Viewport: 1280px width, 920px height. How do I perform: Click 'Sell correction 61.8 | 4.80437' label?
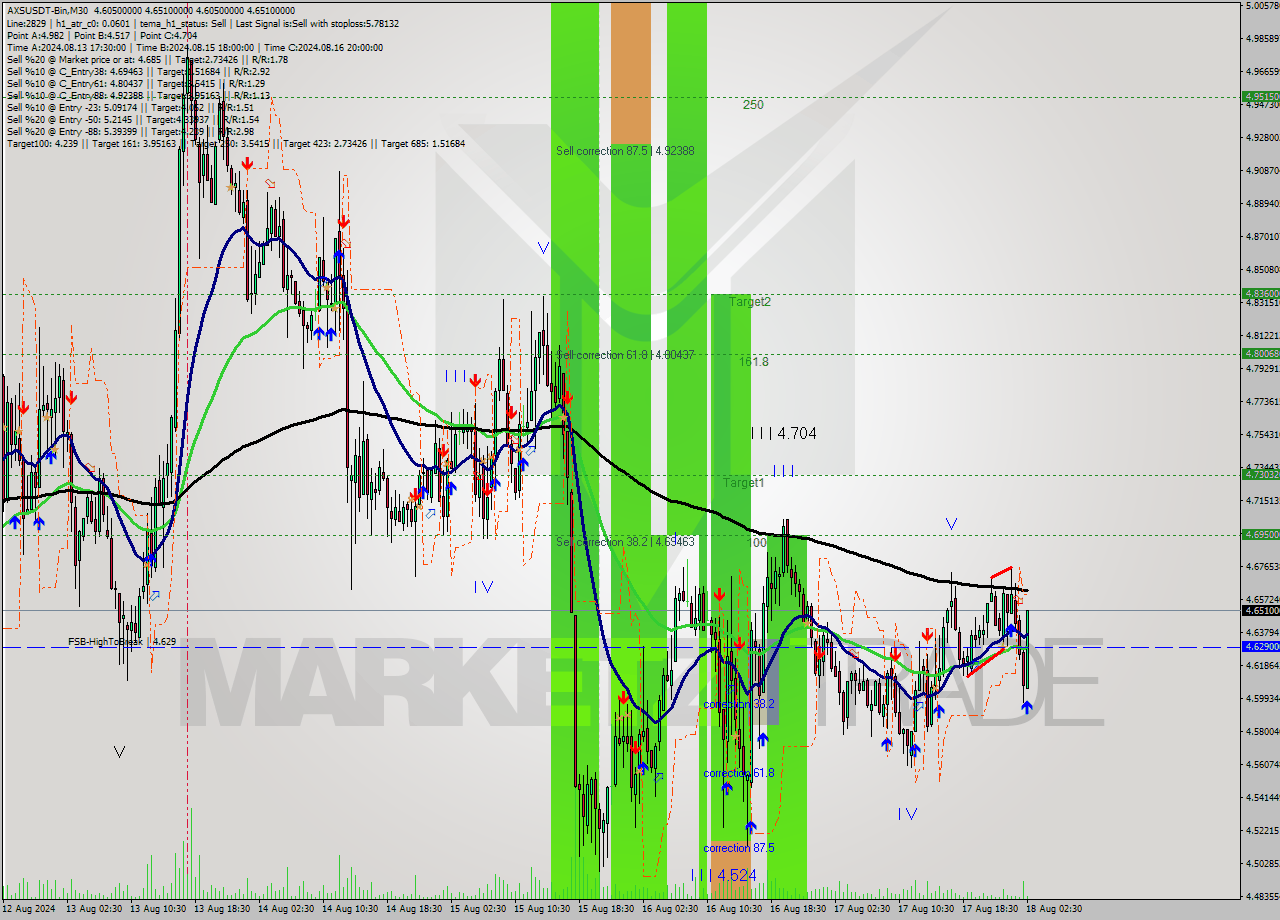click(x=625, y=355)
